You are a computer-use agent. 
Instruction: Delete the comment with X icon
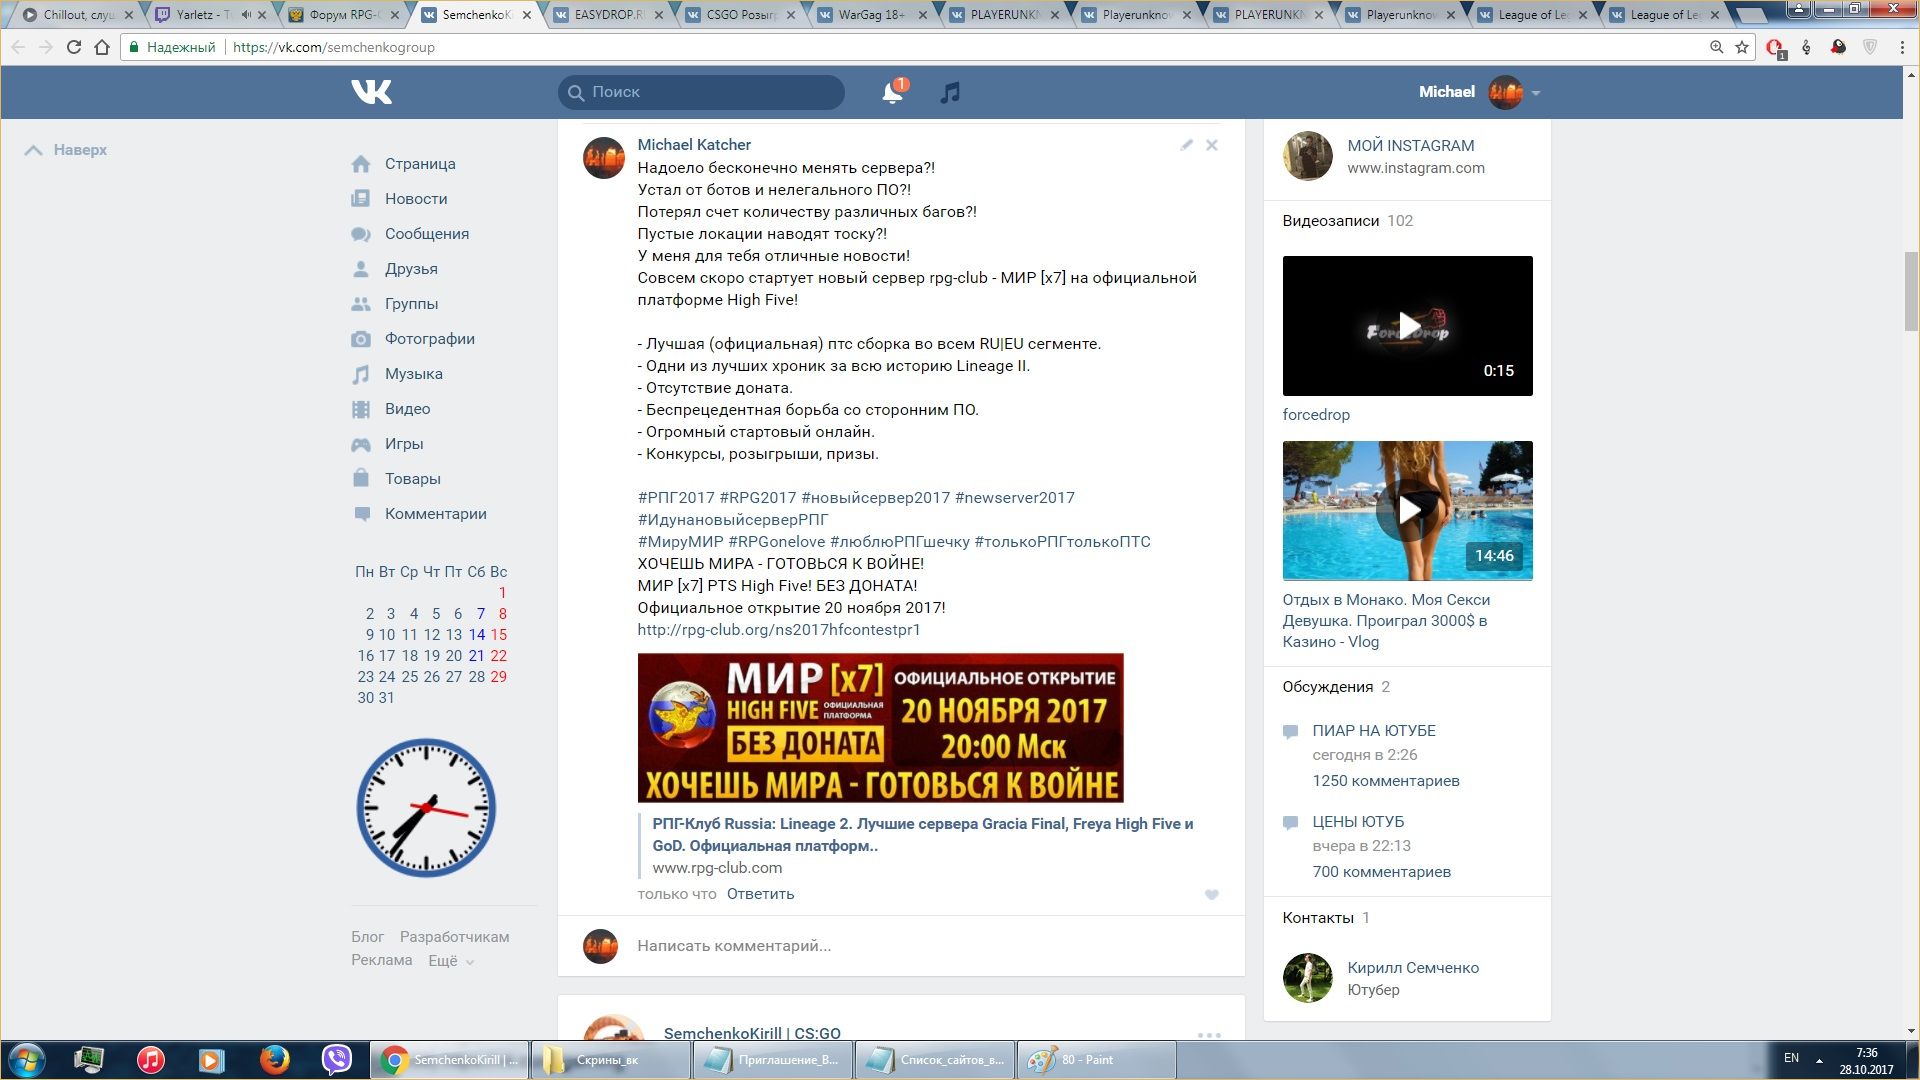[x=1211, y=145]
